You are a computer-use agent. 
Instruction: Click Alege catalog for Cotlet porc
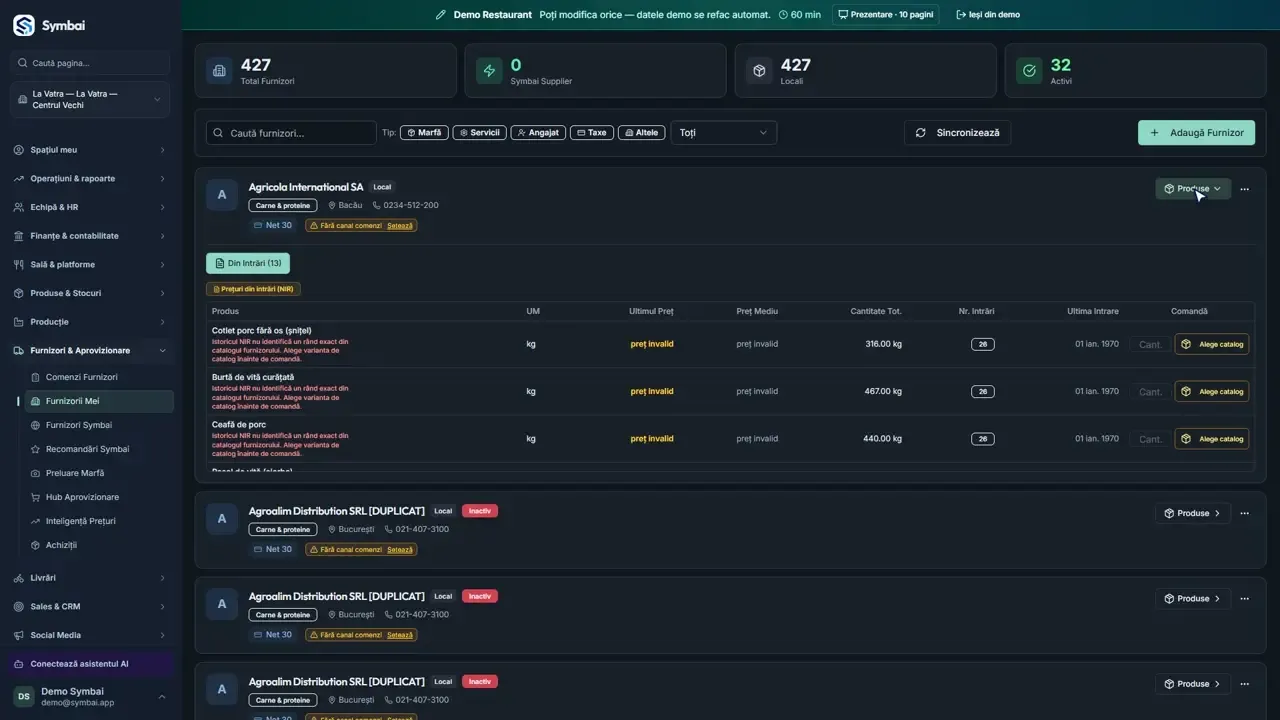[1212, 344]
